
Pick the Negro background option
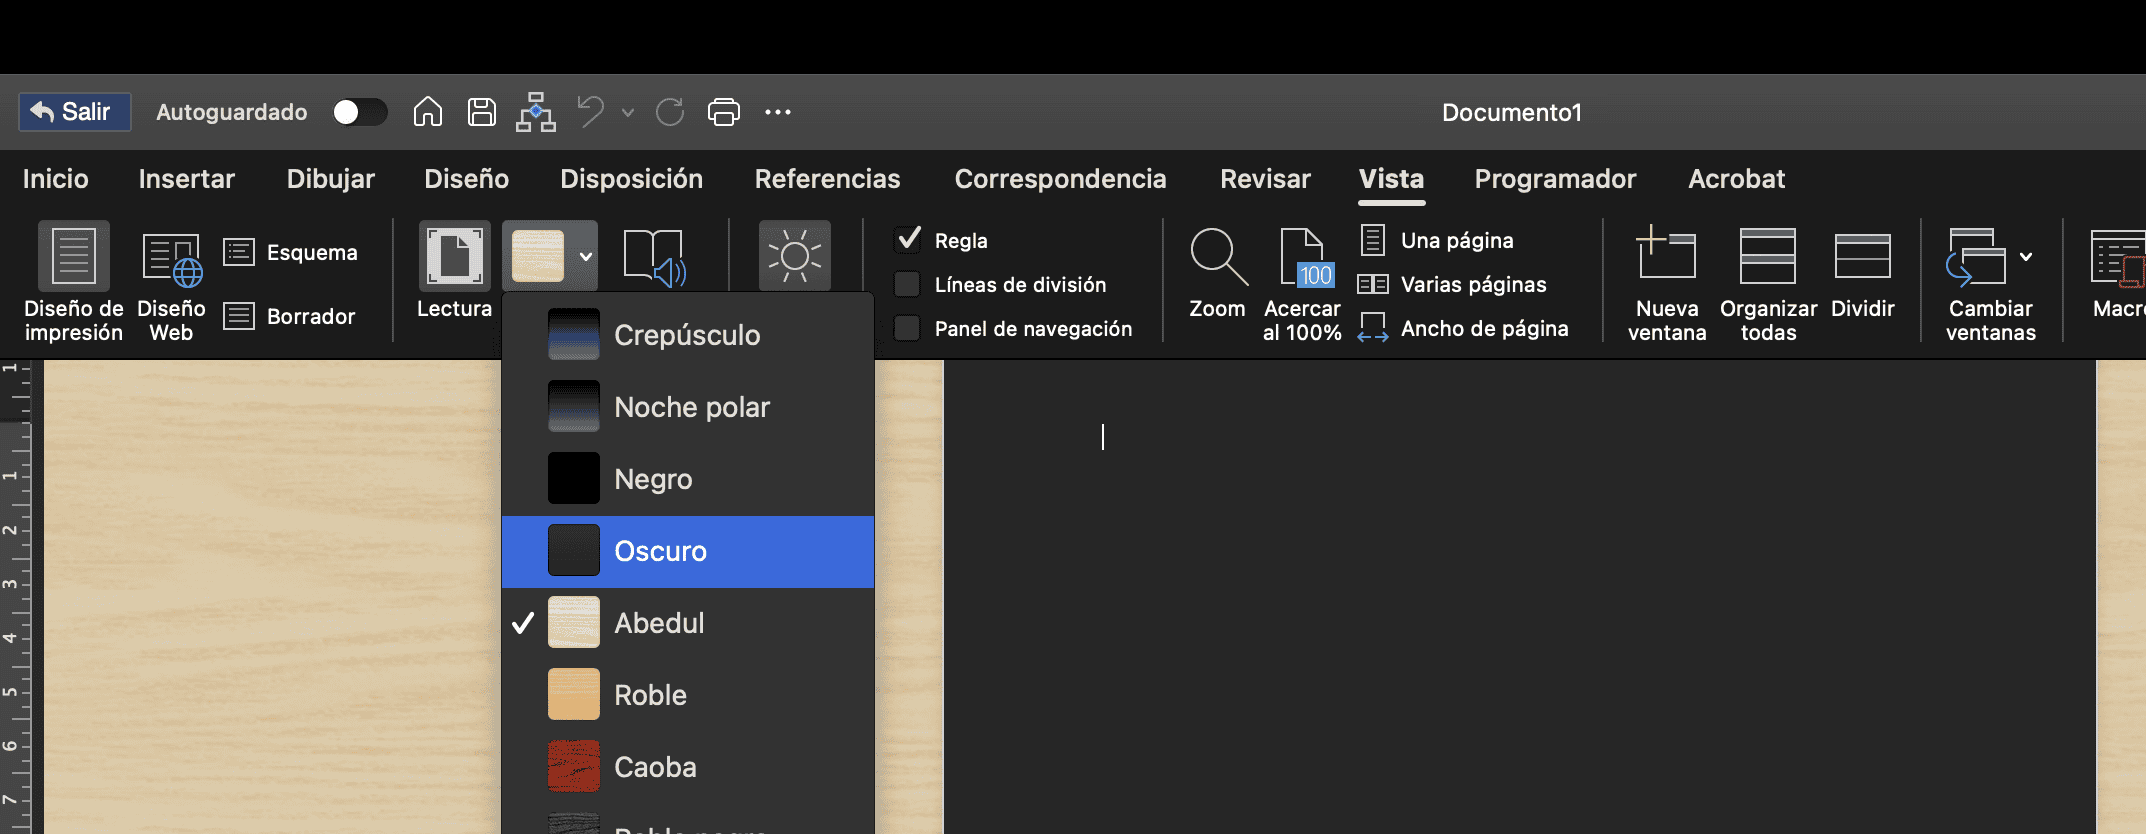[x=688, y=479]
